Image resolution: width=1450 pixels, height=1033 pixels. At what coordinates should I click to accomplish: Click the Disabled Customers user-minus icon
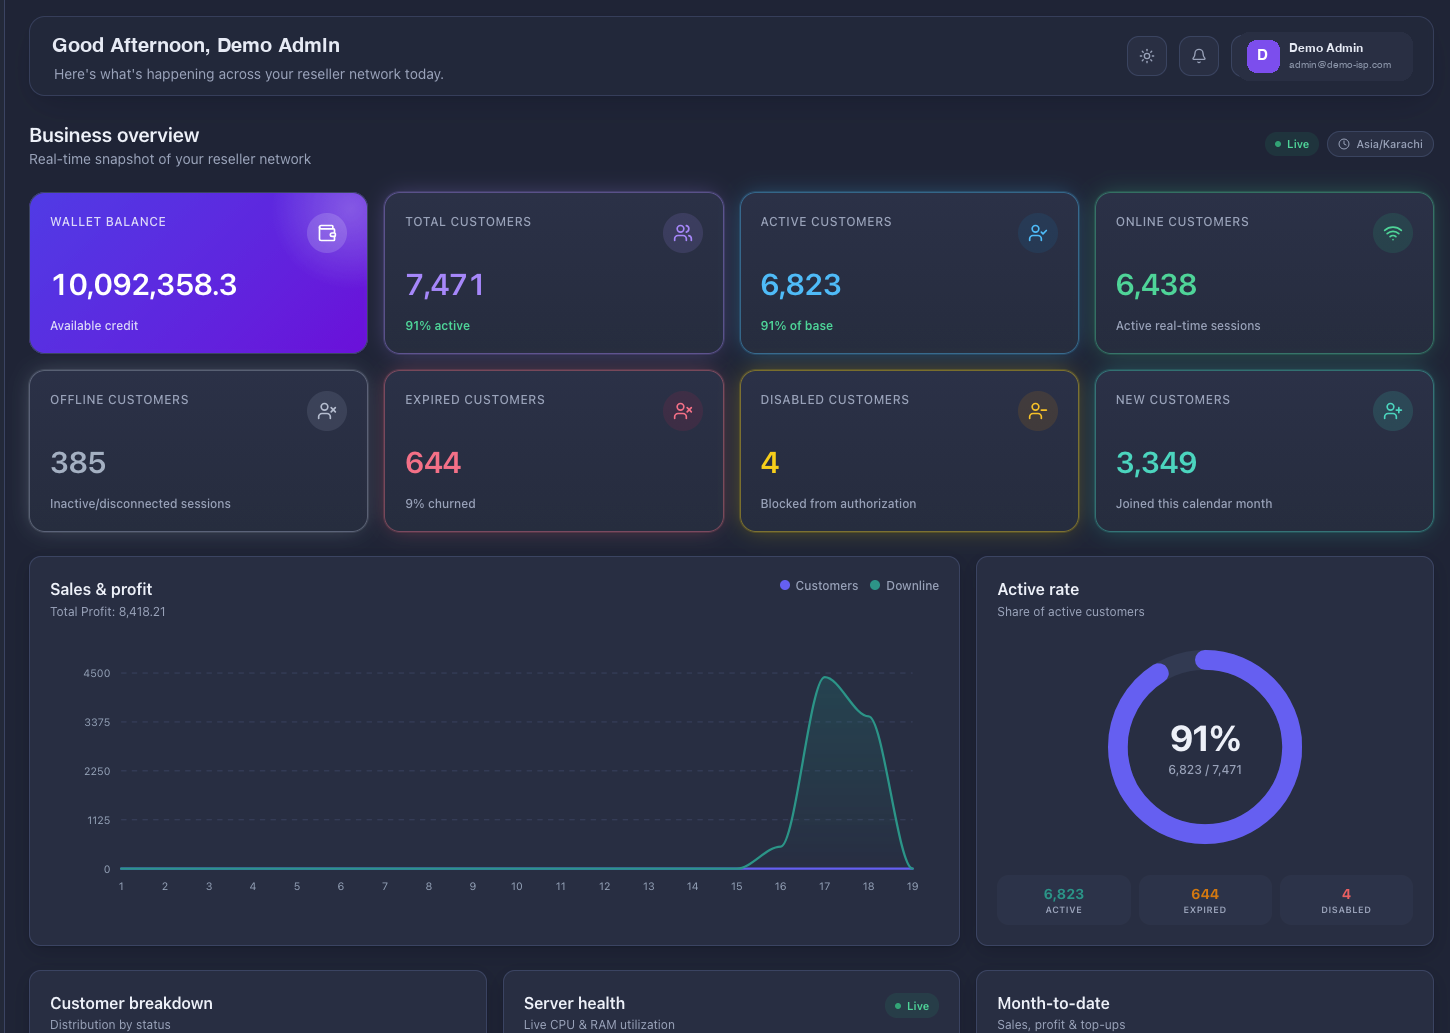(1038, 411)
